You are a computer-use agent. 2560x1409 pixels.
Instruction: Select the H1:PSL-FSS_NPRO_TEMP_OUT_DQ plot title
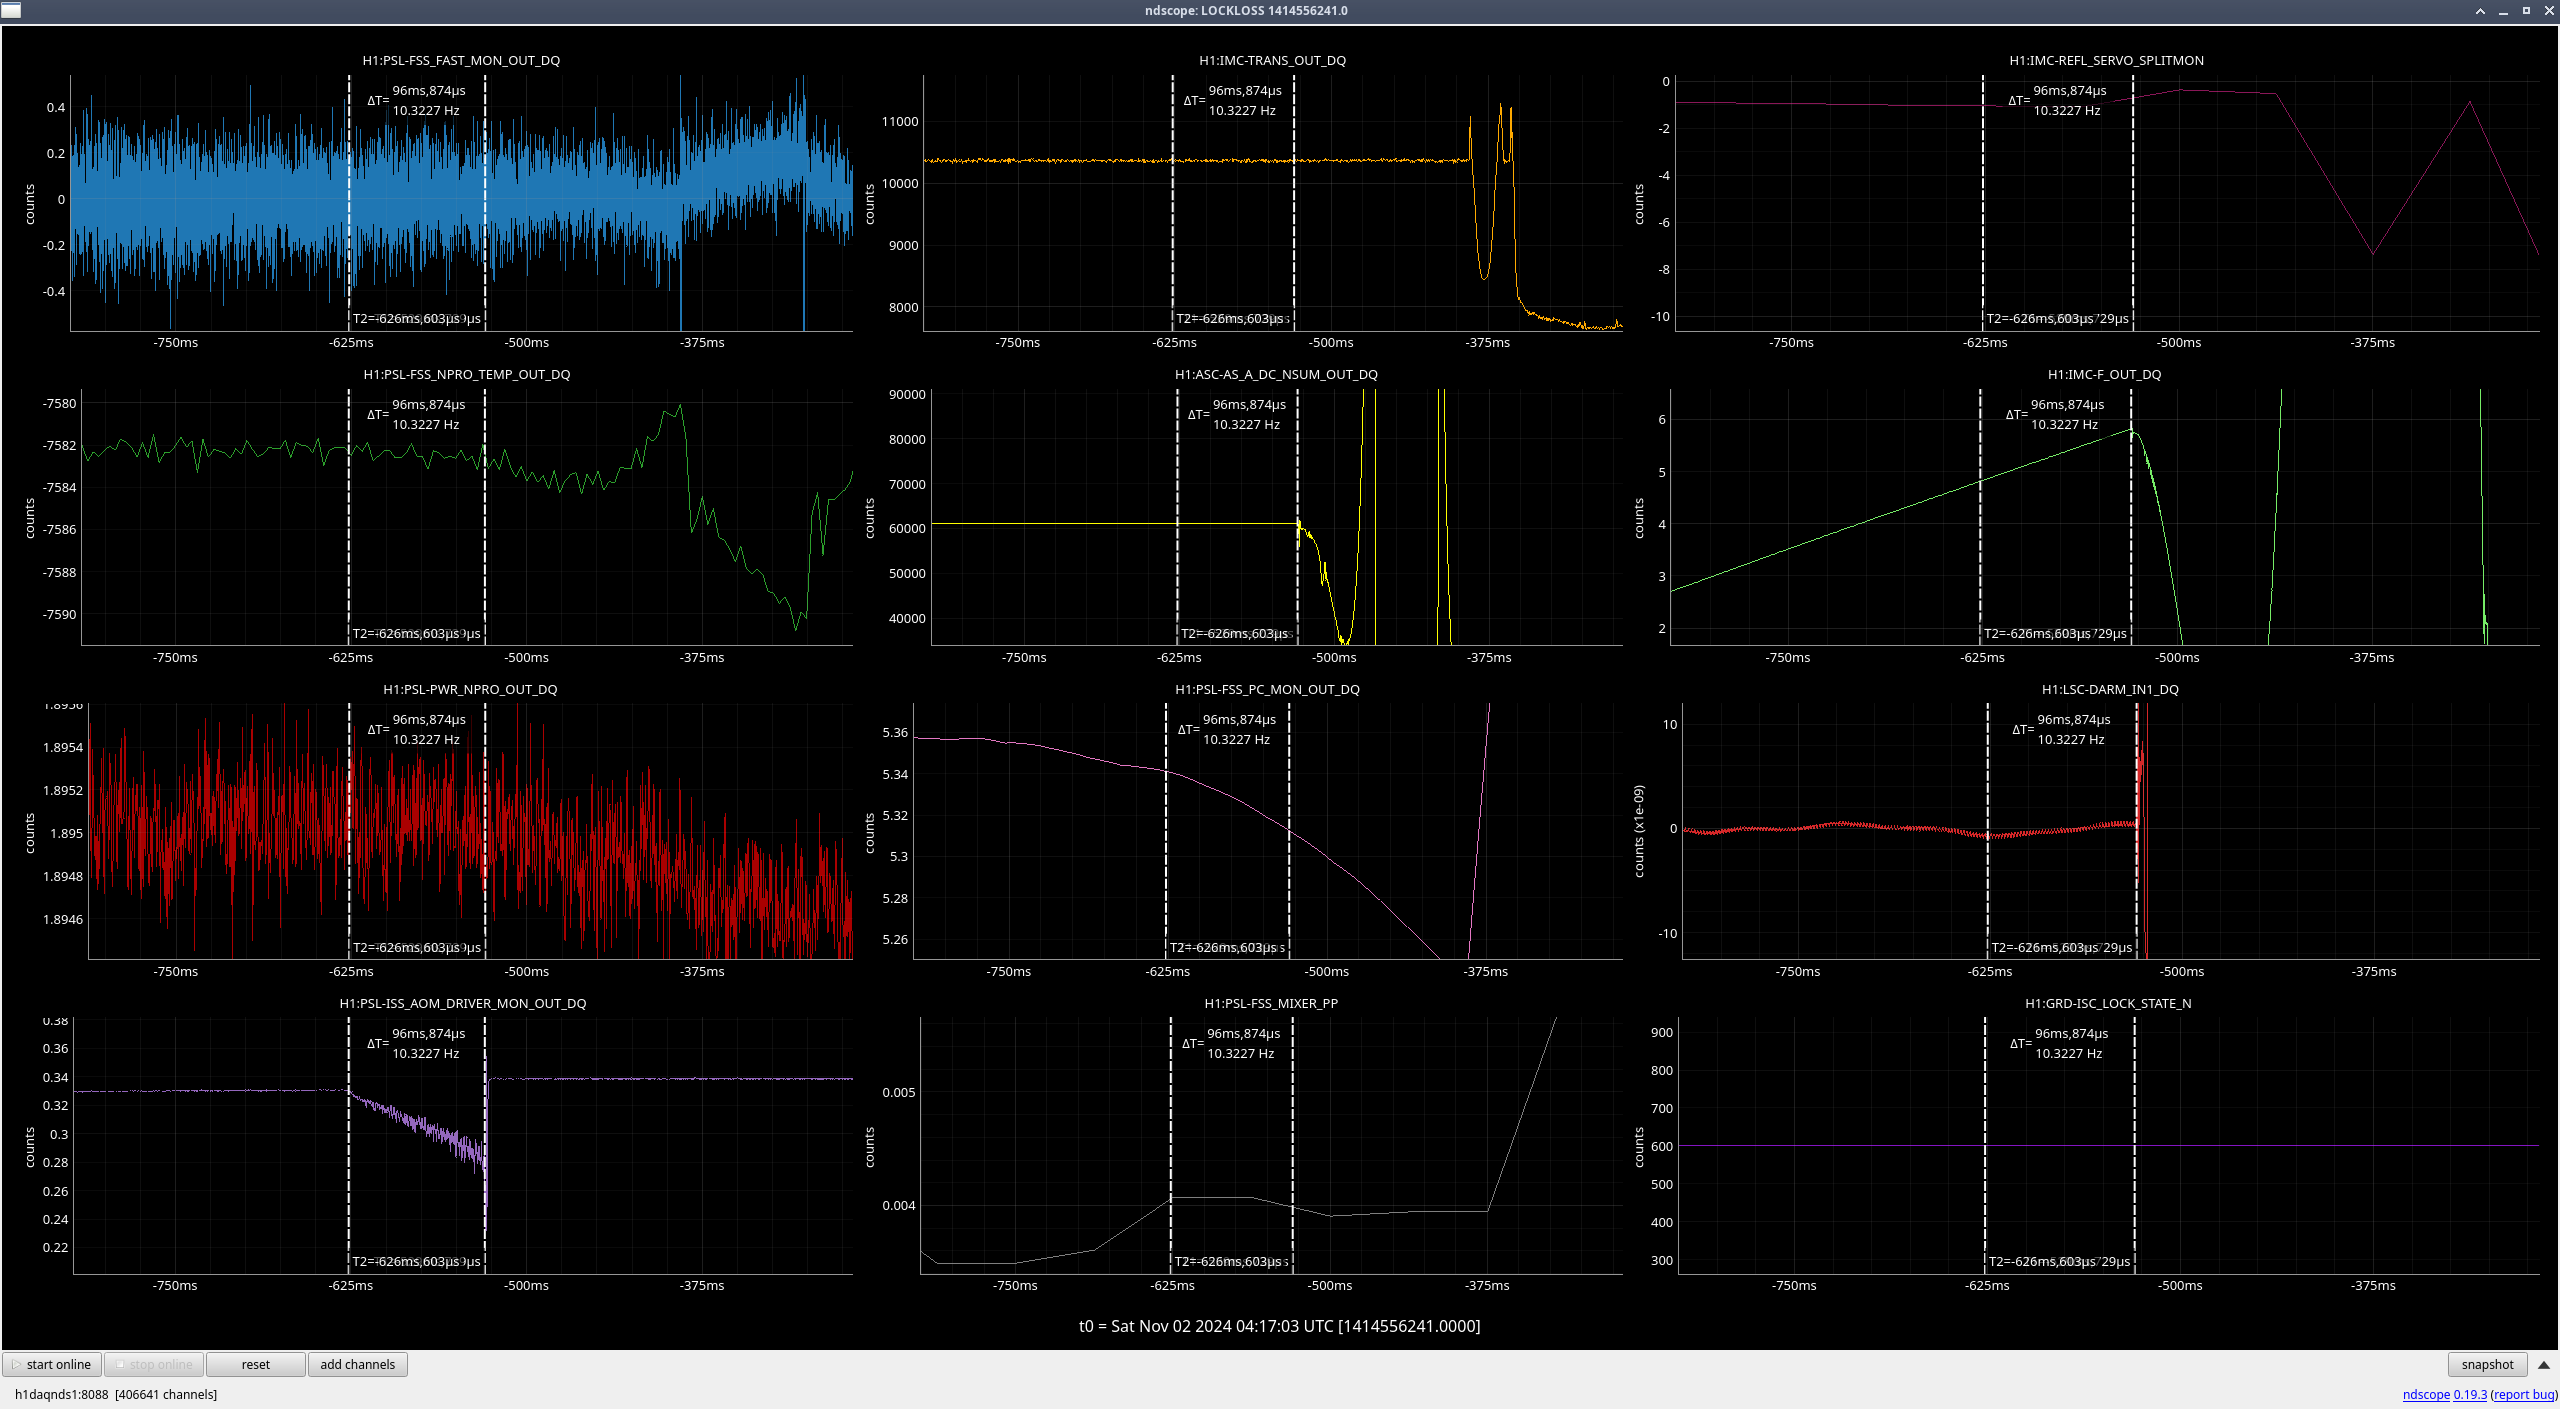[x=467, y=374]
